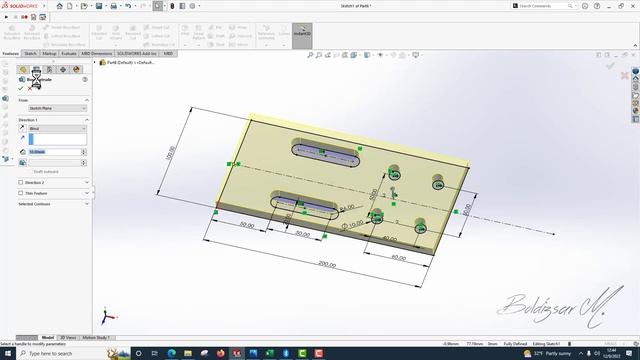Cancel Boss-Extrude with the red X

pos(30,89)
